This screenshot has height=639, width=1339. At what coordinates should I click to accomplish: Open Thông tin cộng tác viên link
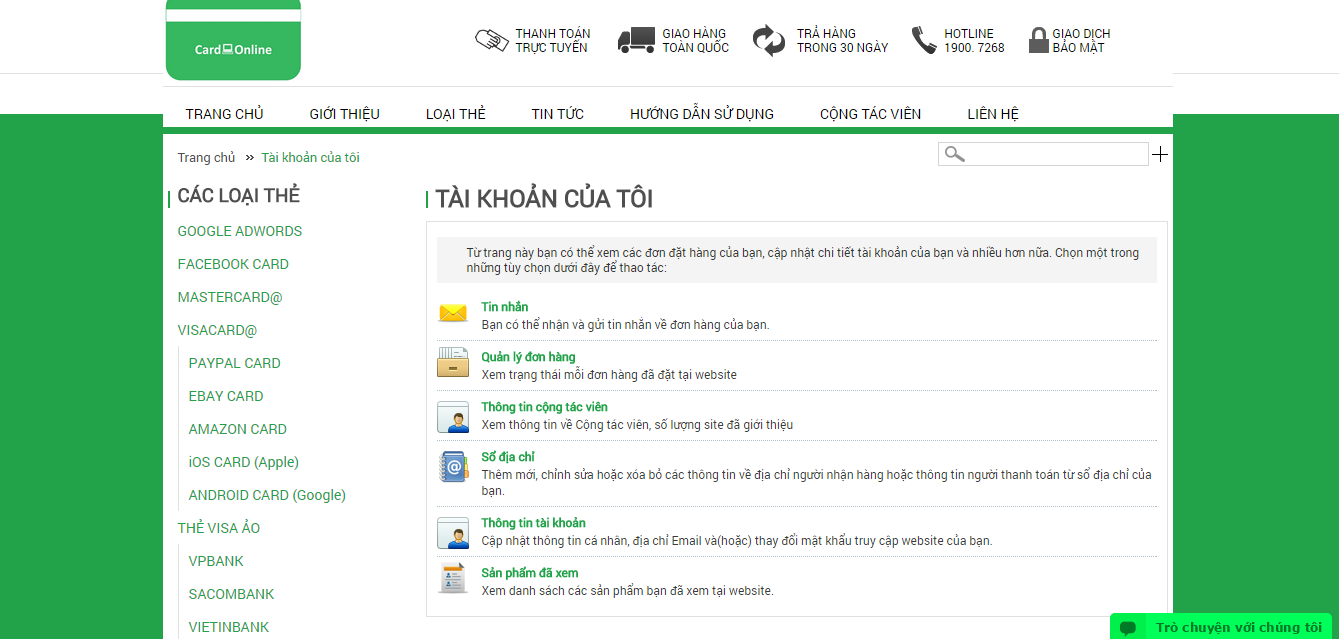click(x=545, y=407)
